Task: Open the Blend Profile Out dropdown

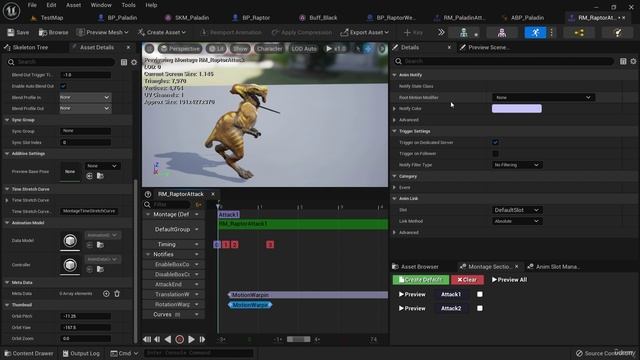Action: pyautogui.click(x=85, y=108)
